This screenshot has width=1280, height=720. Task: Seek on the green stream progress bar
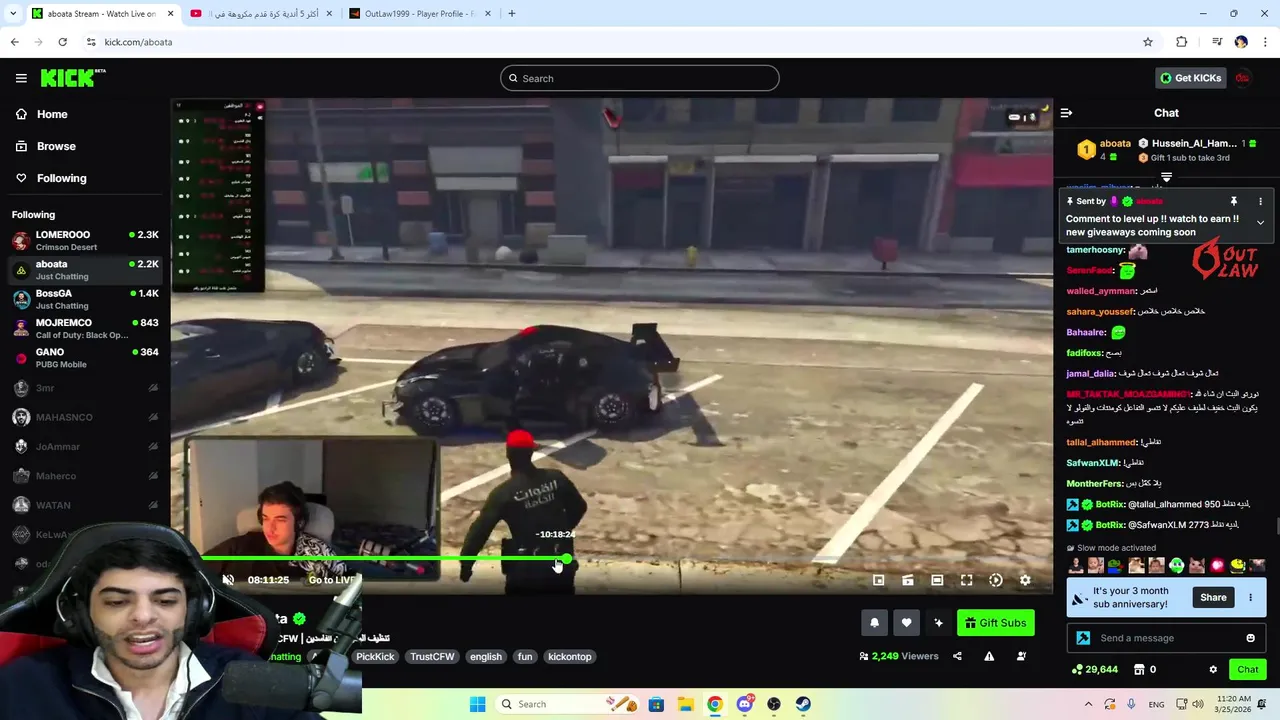click(x=384, y=560)
